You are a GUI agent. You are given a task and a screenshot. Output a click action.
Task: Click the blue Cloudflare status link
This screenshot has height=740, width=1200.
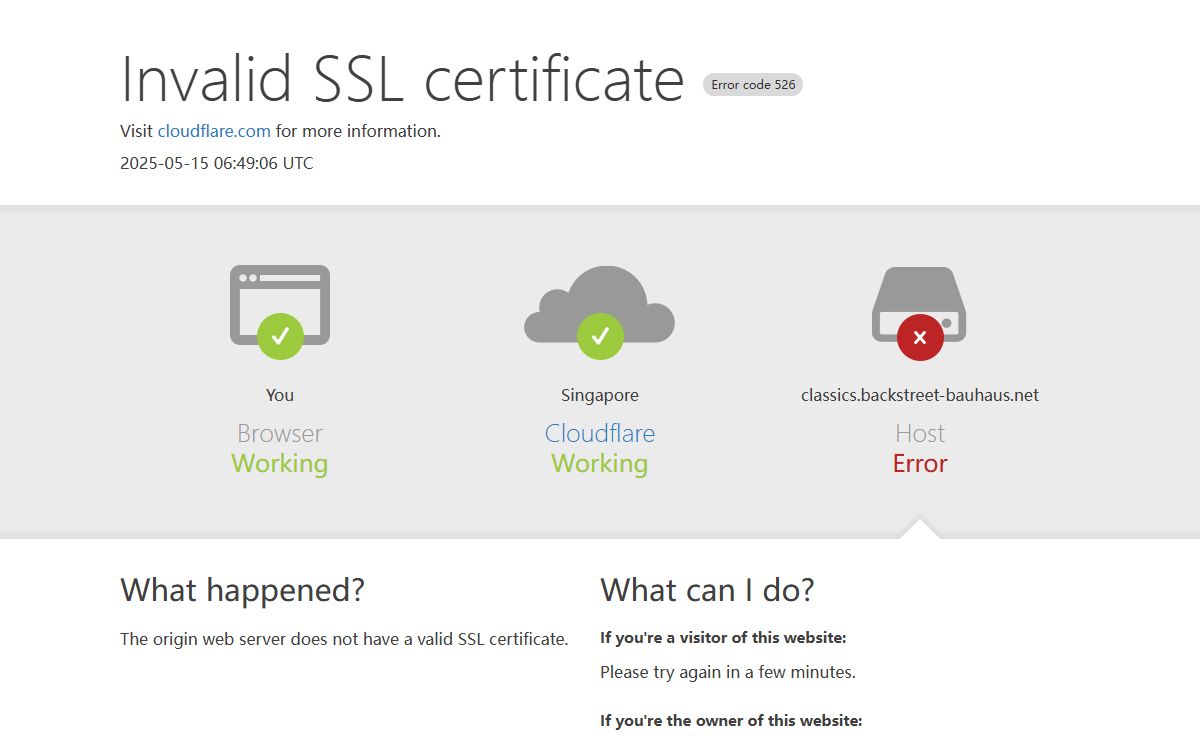pyautogui.click(x=600, y=433)
